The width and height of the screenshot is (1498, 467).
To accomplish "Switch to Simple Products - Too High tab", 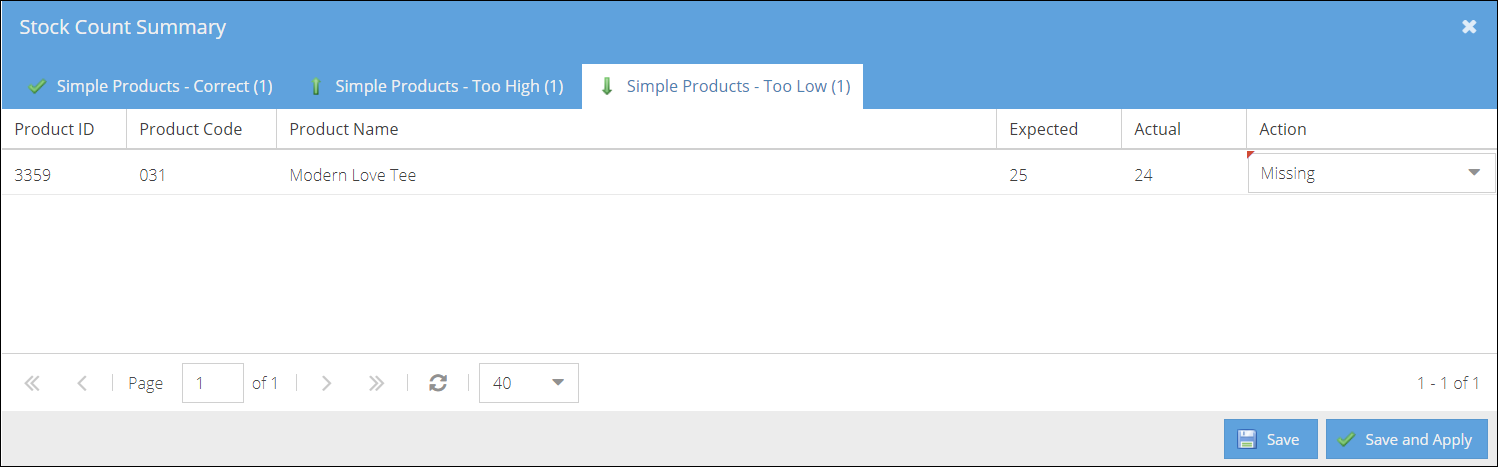I will [x=436, y=87].
